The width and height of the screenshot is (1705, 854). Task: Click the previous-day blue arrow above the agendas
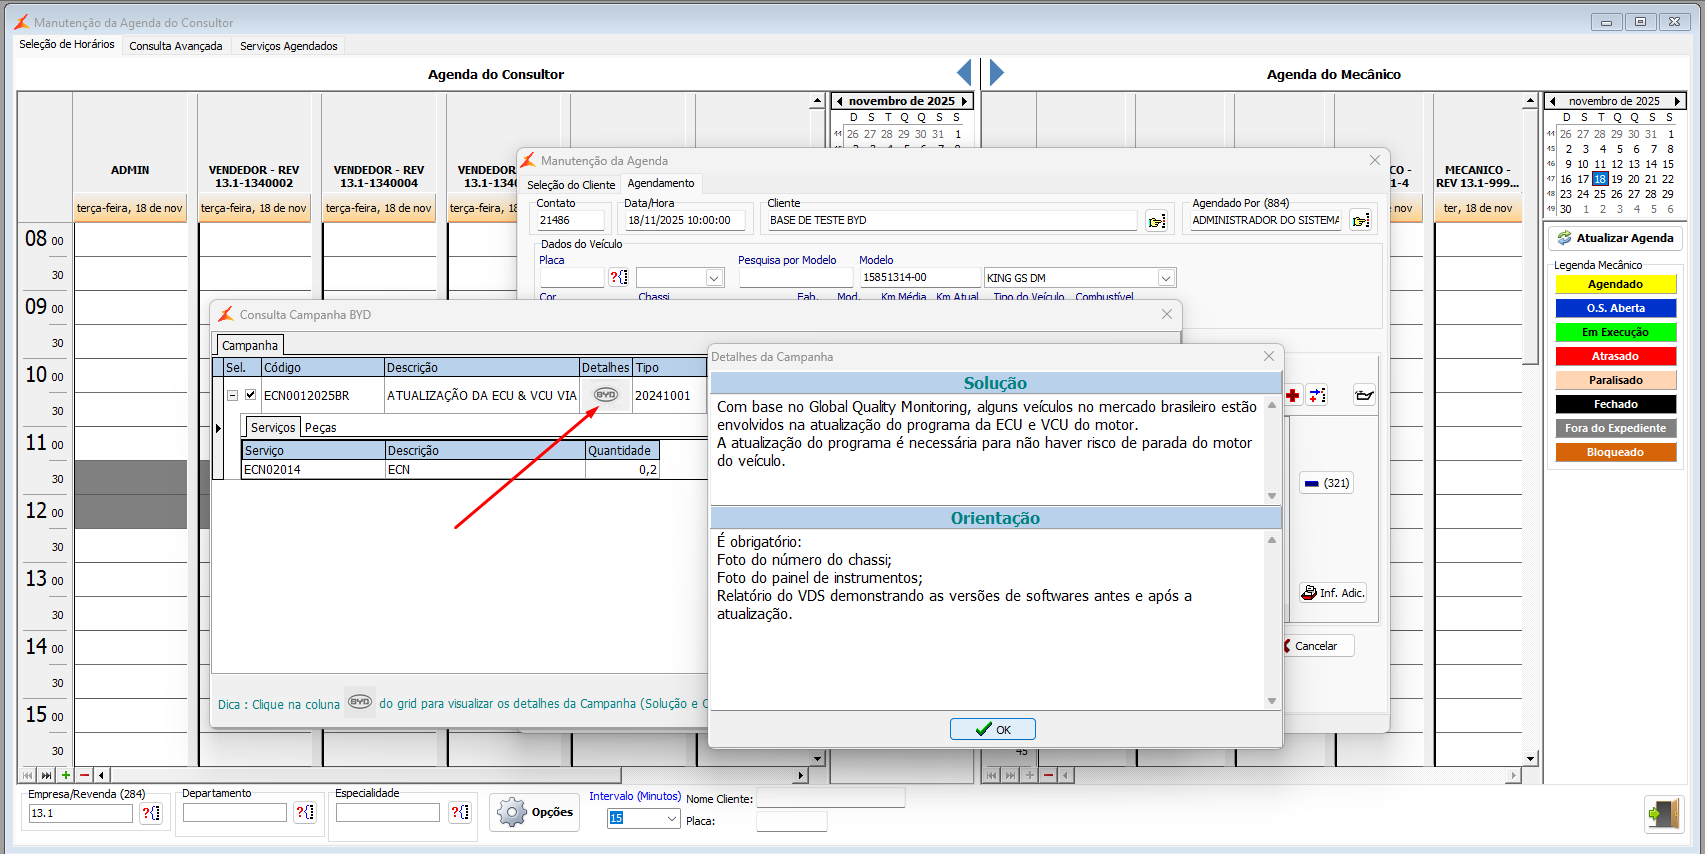(x=964, y=72)
